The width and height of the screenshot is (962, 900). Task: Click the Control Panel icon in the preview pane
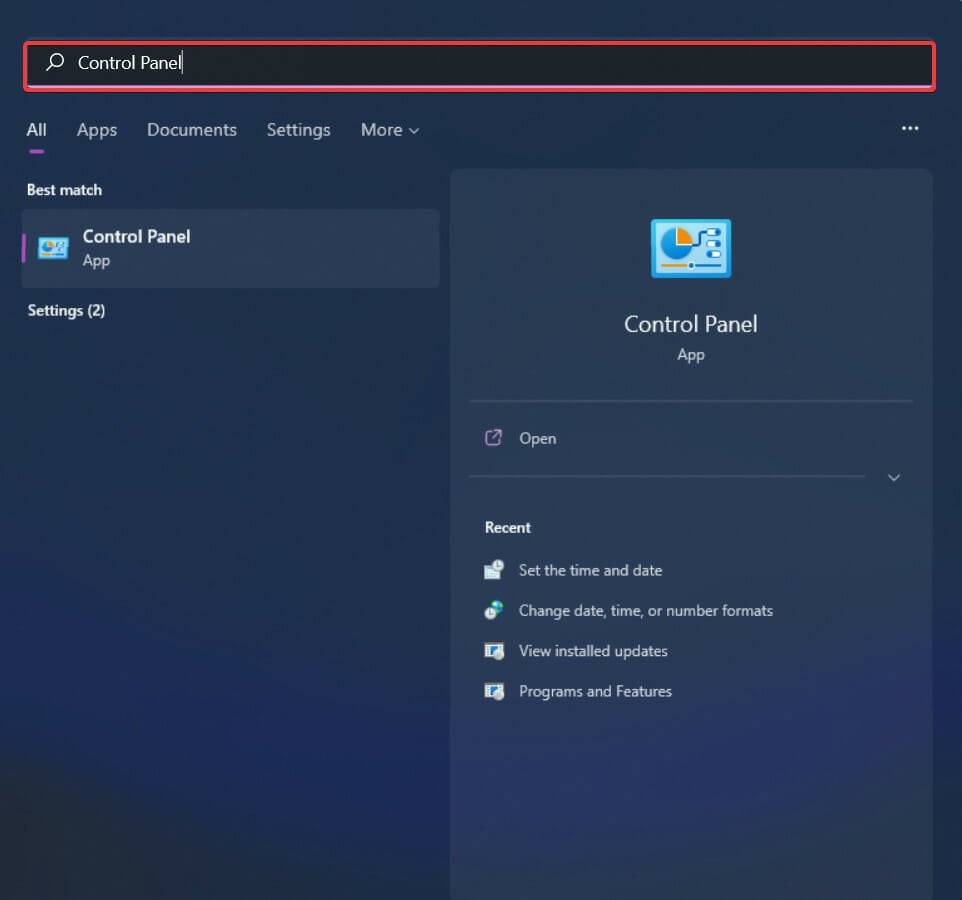point(690,248)
